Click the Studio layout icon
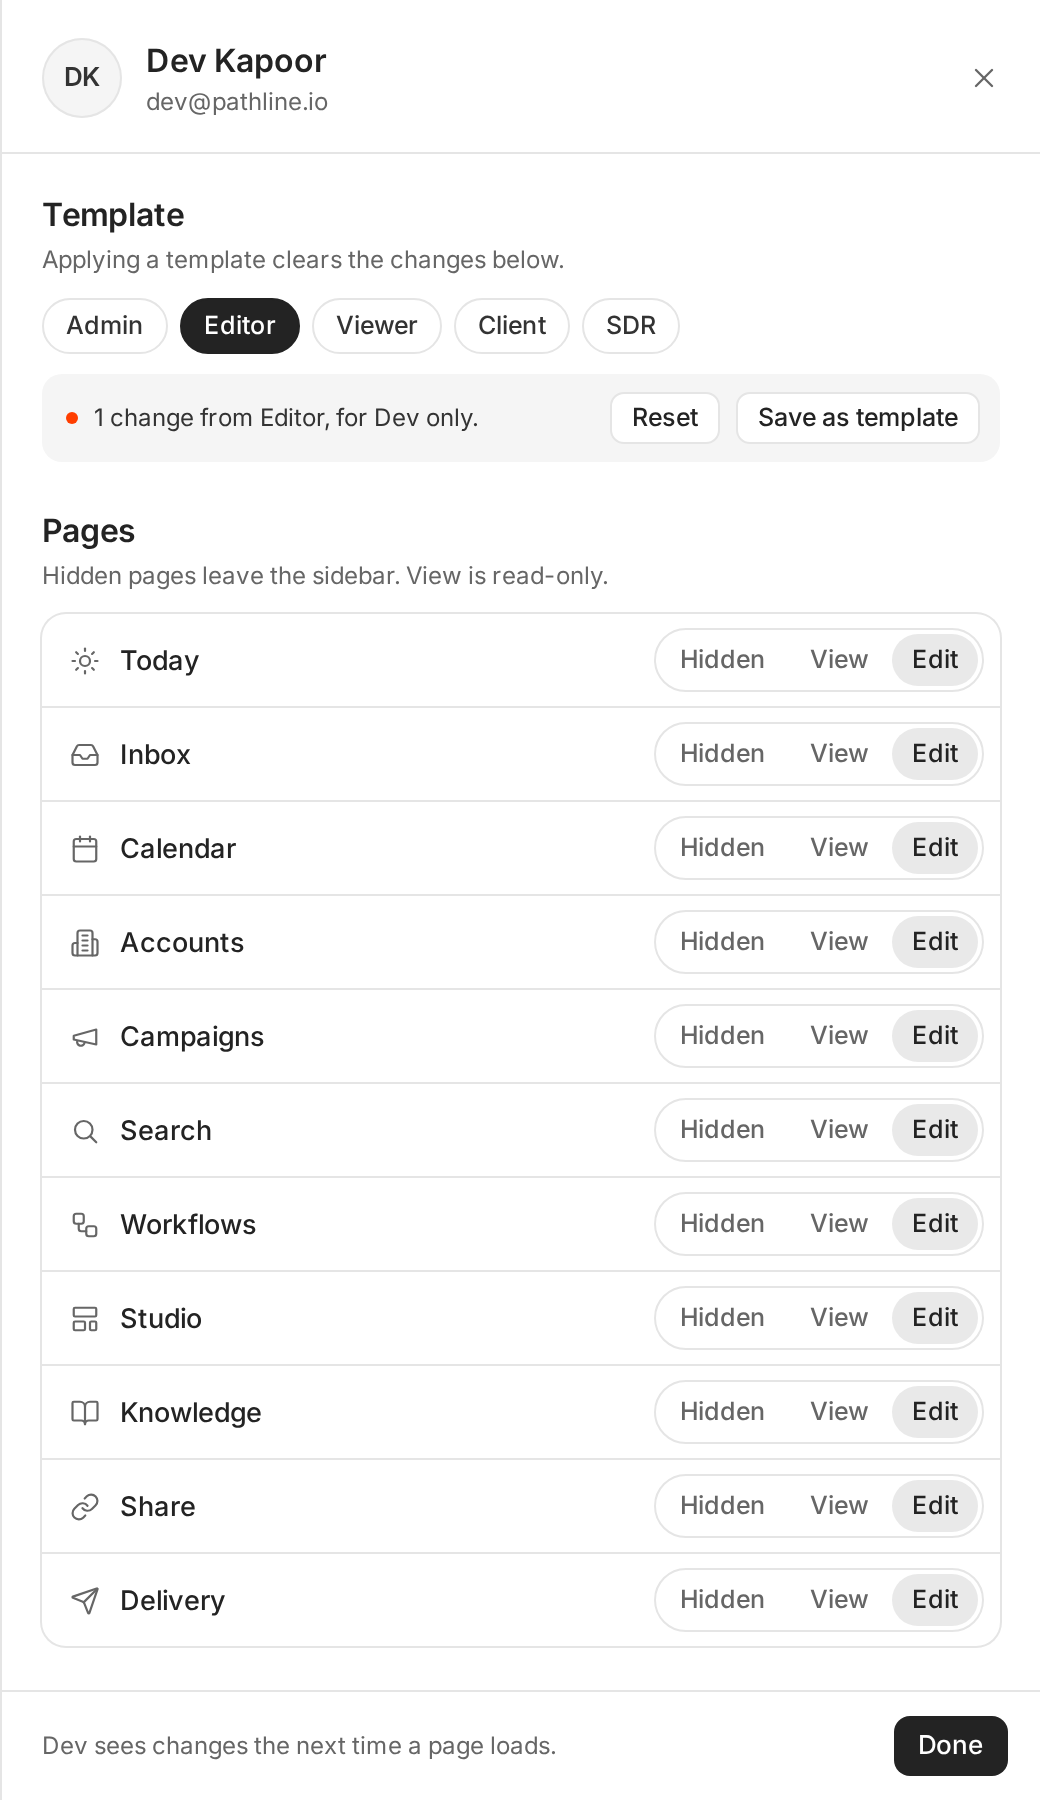This screenshot has width=1040, height=1800. click(x=85, y=1319)
